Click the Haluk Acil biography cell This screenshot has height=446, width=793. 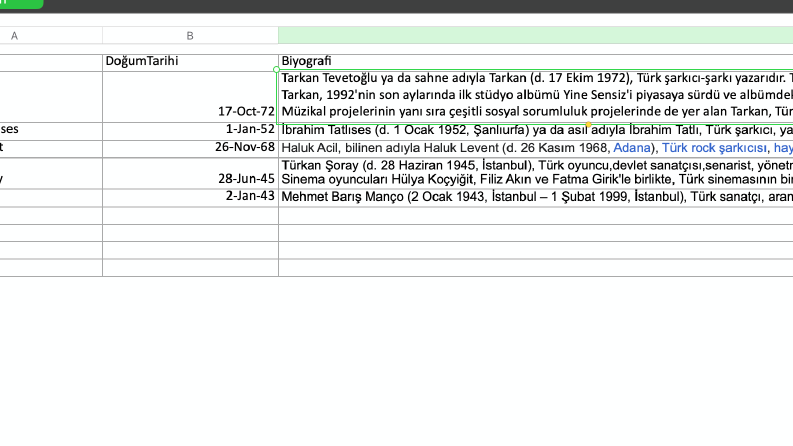pyautogui.click(x=536, y=149)
